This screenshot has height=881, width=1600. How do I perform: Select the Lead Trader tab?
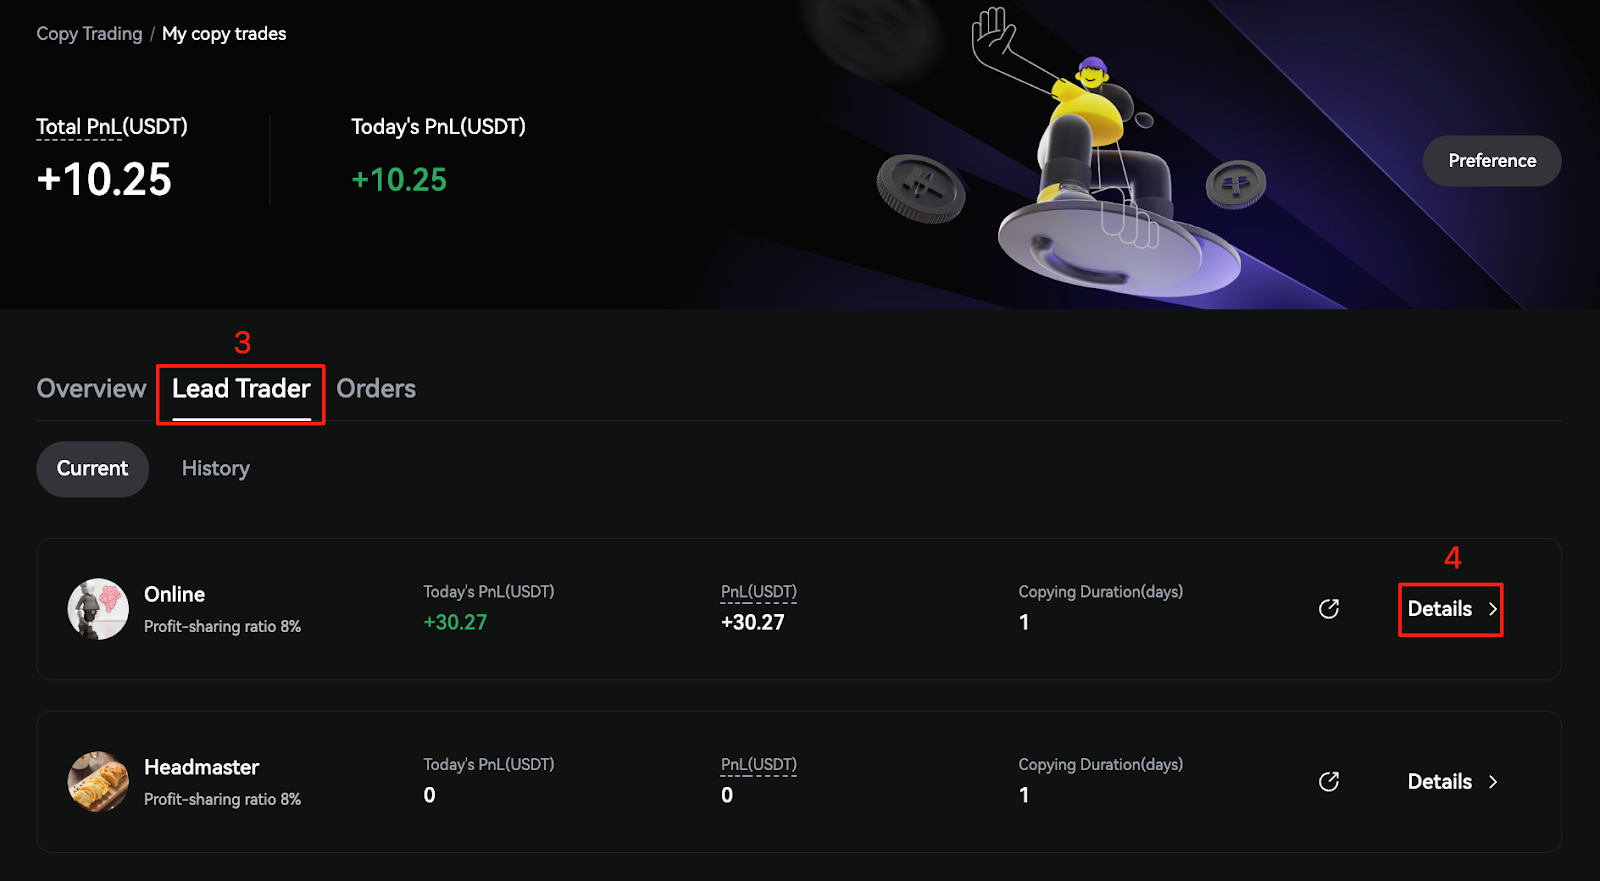(x=241, y=389)
